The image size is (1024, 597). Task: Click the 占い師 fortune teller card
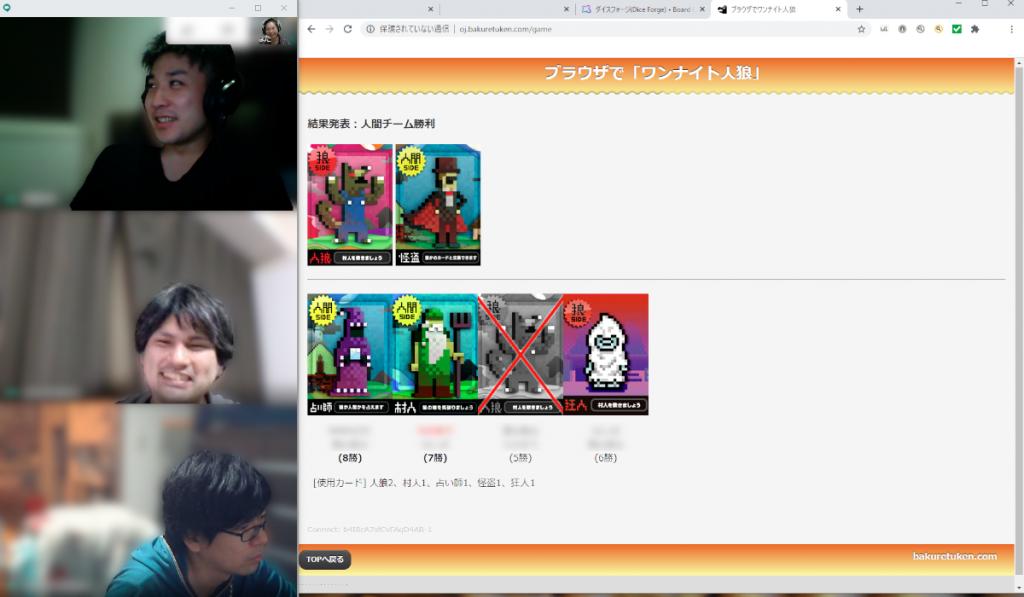[x=350, y=354]
